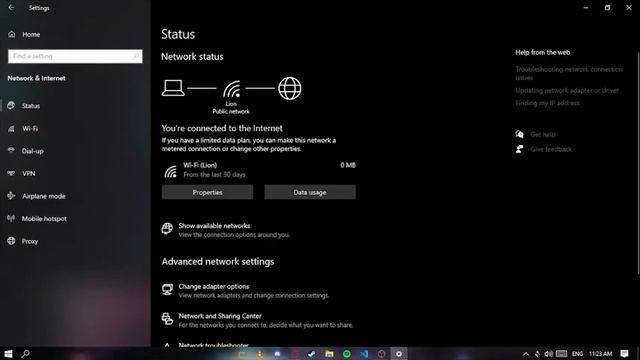Viewport: 640px width, 360px height.
Task: Go back using the Settings back arrow
Action: (11, 8)
